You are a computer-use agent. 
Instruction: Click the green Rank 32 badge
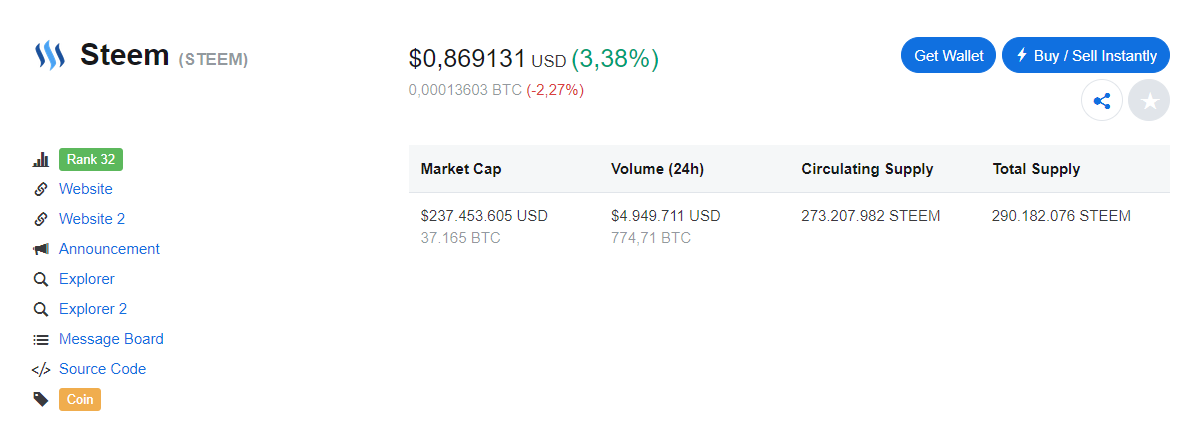(x=91, y=159)
